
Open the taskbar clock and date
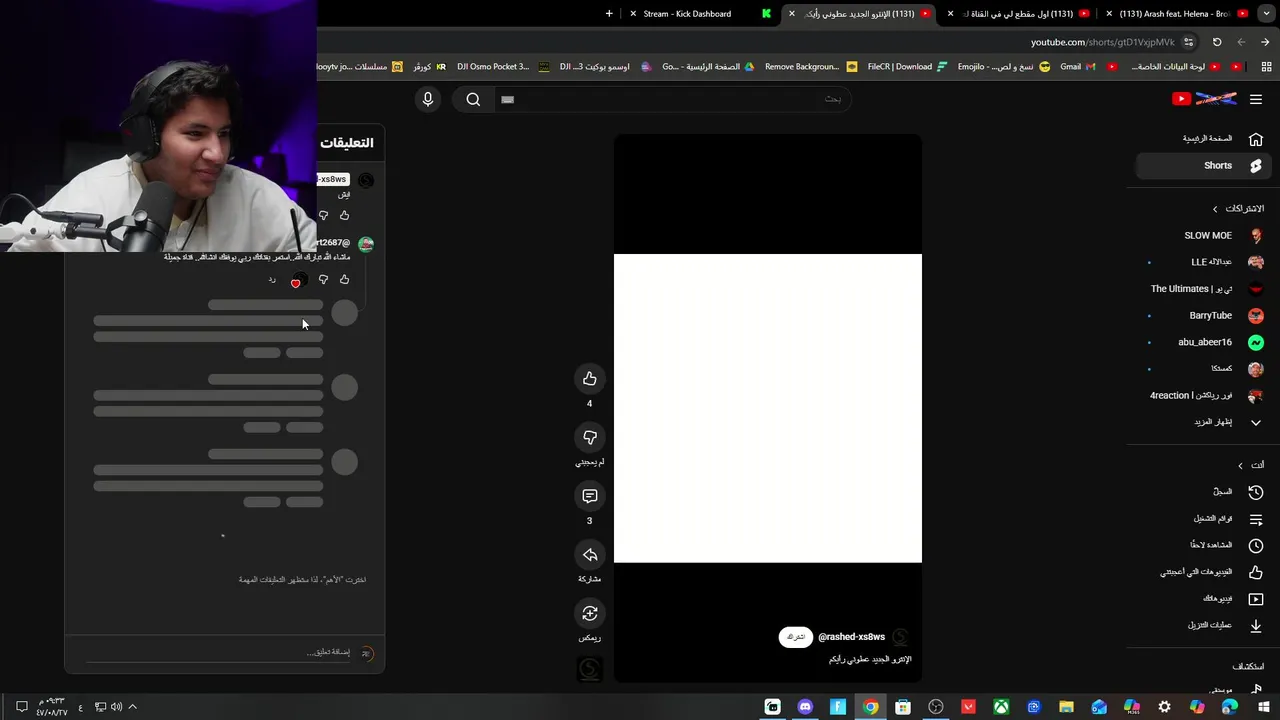[52, 707]
